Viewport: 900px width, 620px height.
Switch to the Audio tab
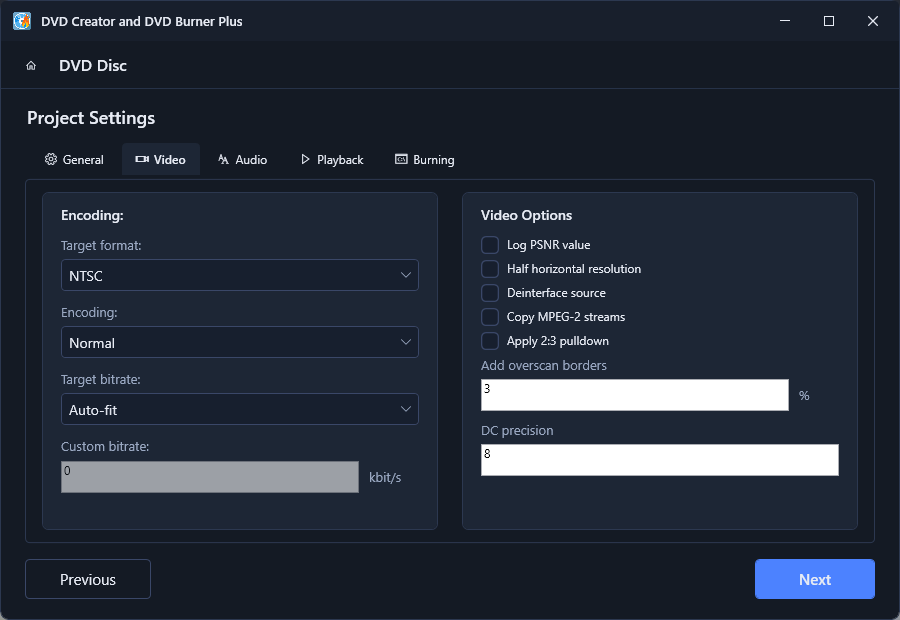242,159
